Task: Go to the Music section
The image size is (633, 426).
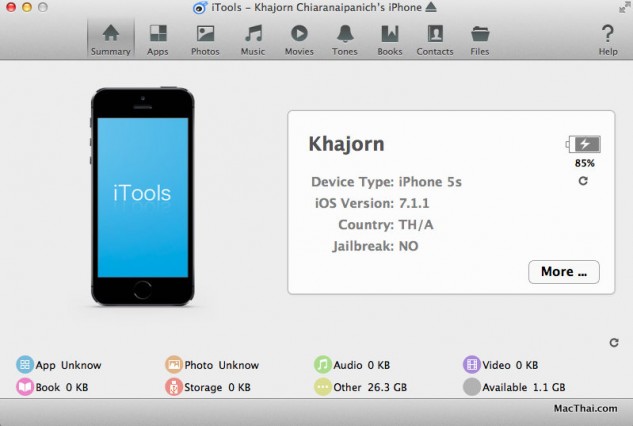Action: [x=253, y=40]
